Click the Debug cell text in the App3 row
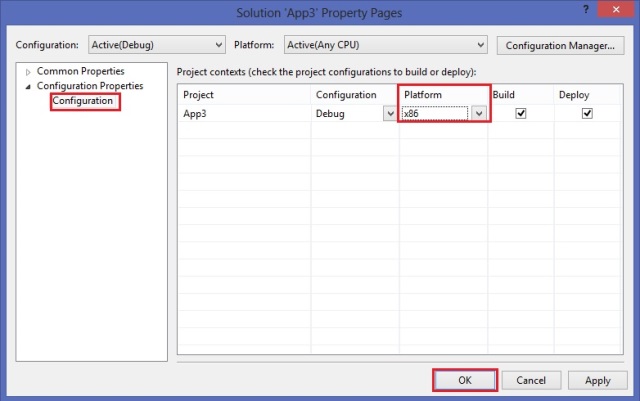The height and width of the screenshot is (401, 640). 330,114
